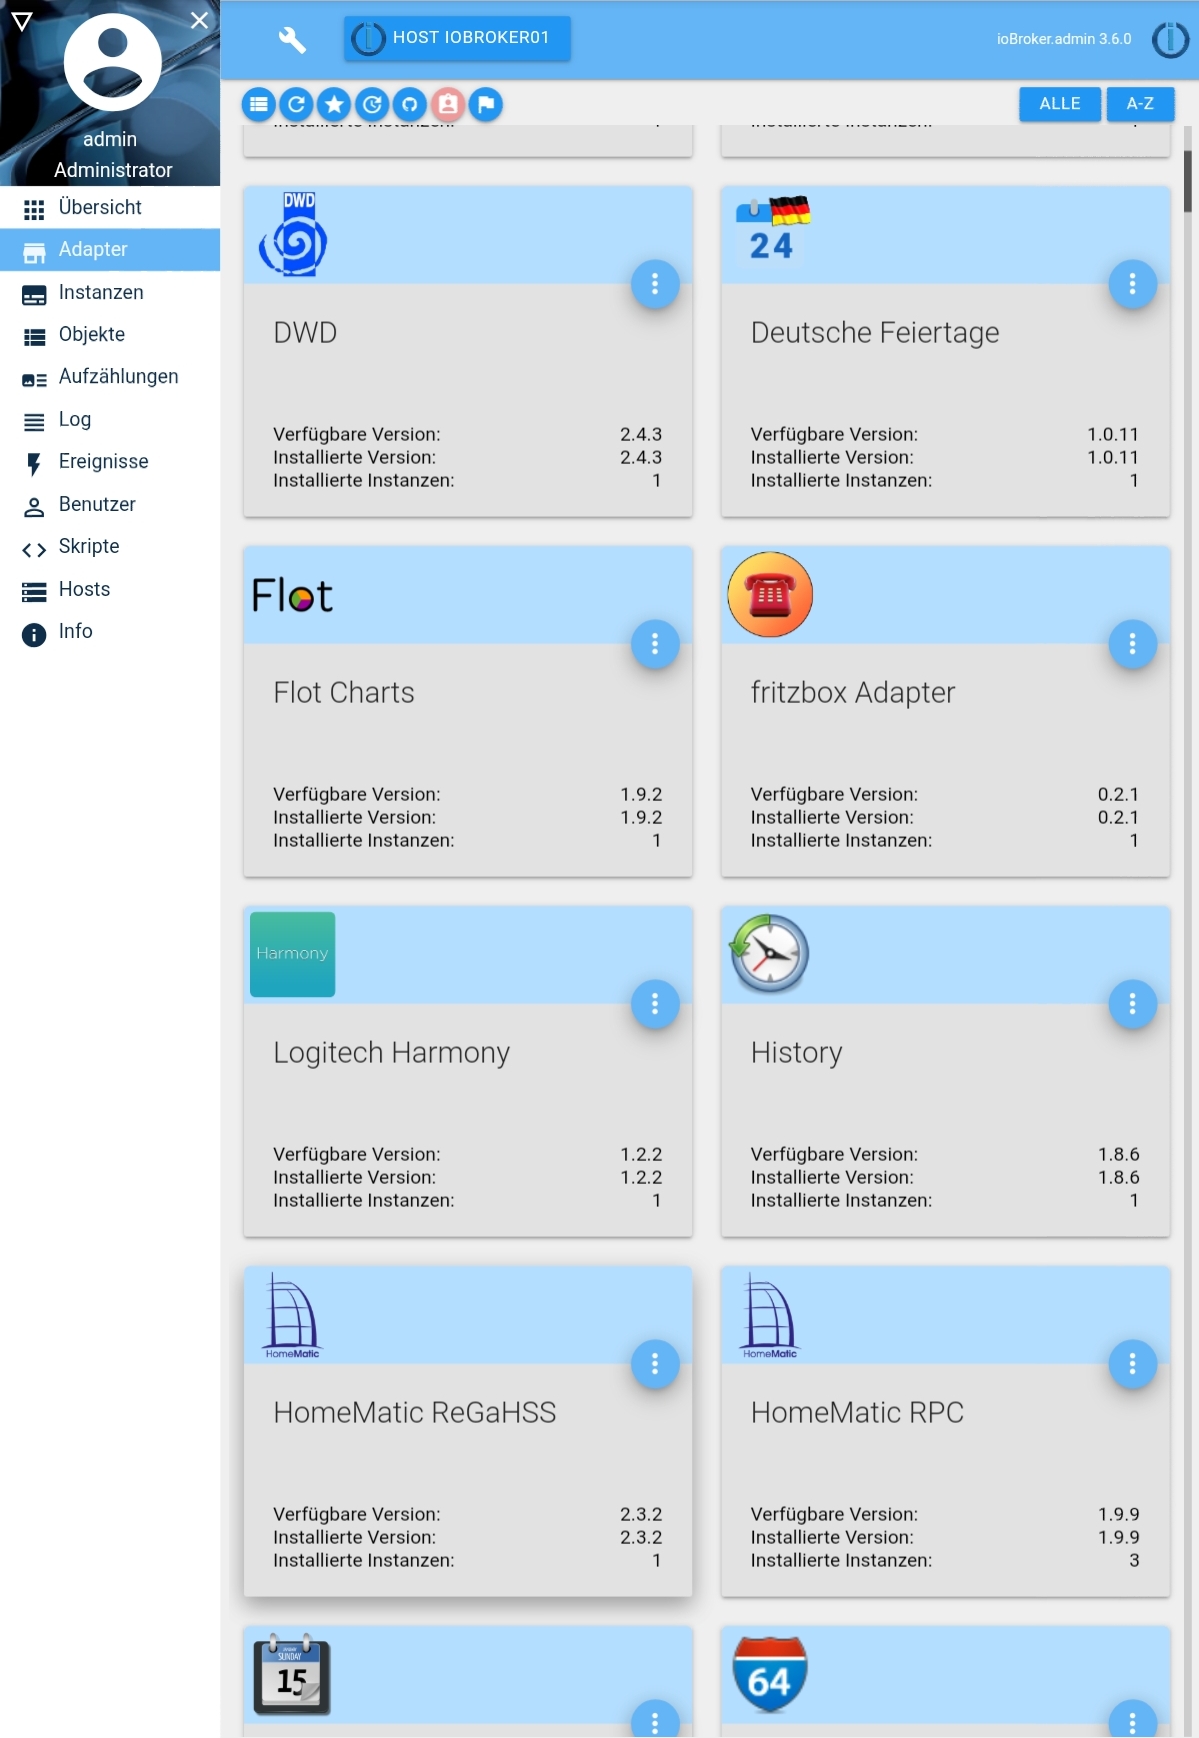Click the vertical scrollbar thumb

[x=1188, y=181]
